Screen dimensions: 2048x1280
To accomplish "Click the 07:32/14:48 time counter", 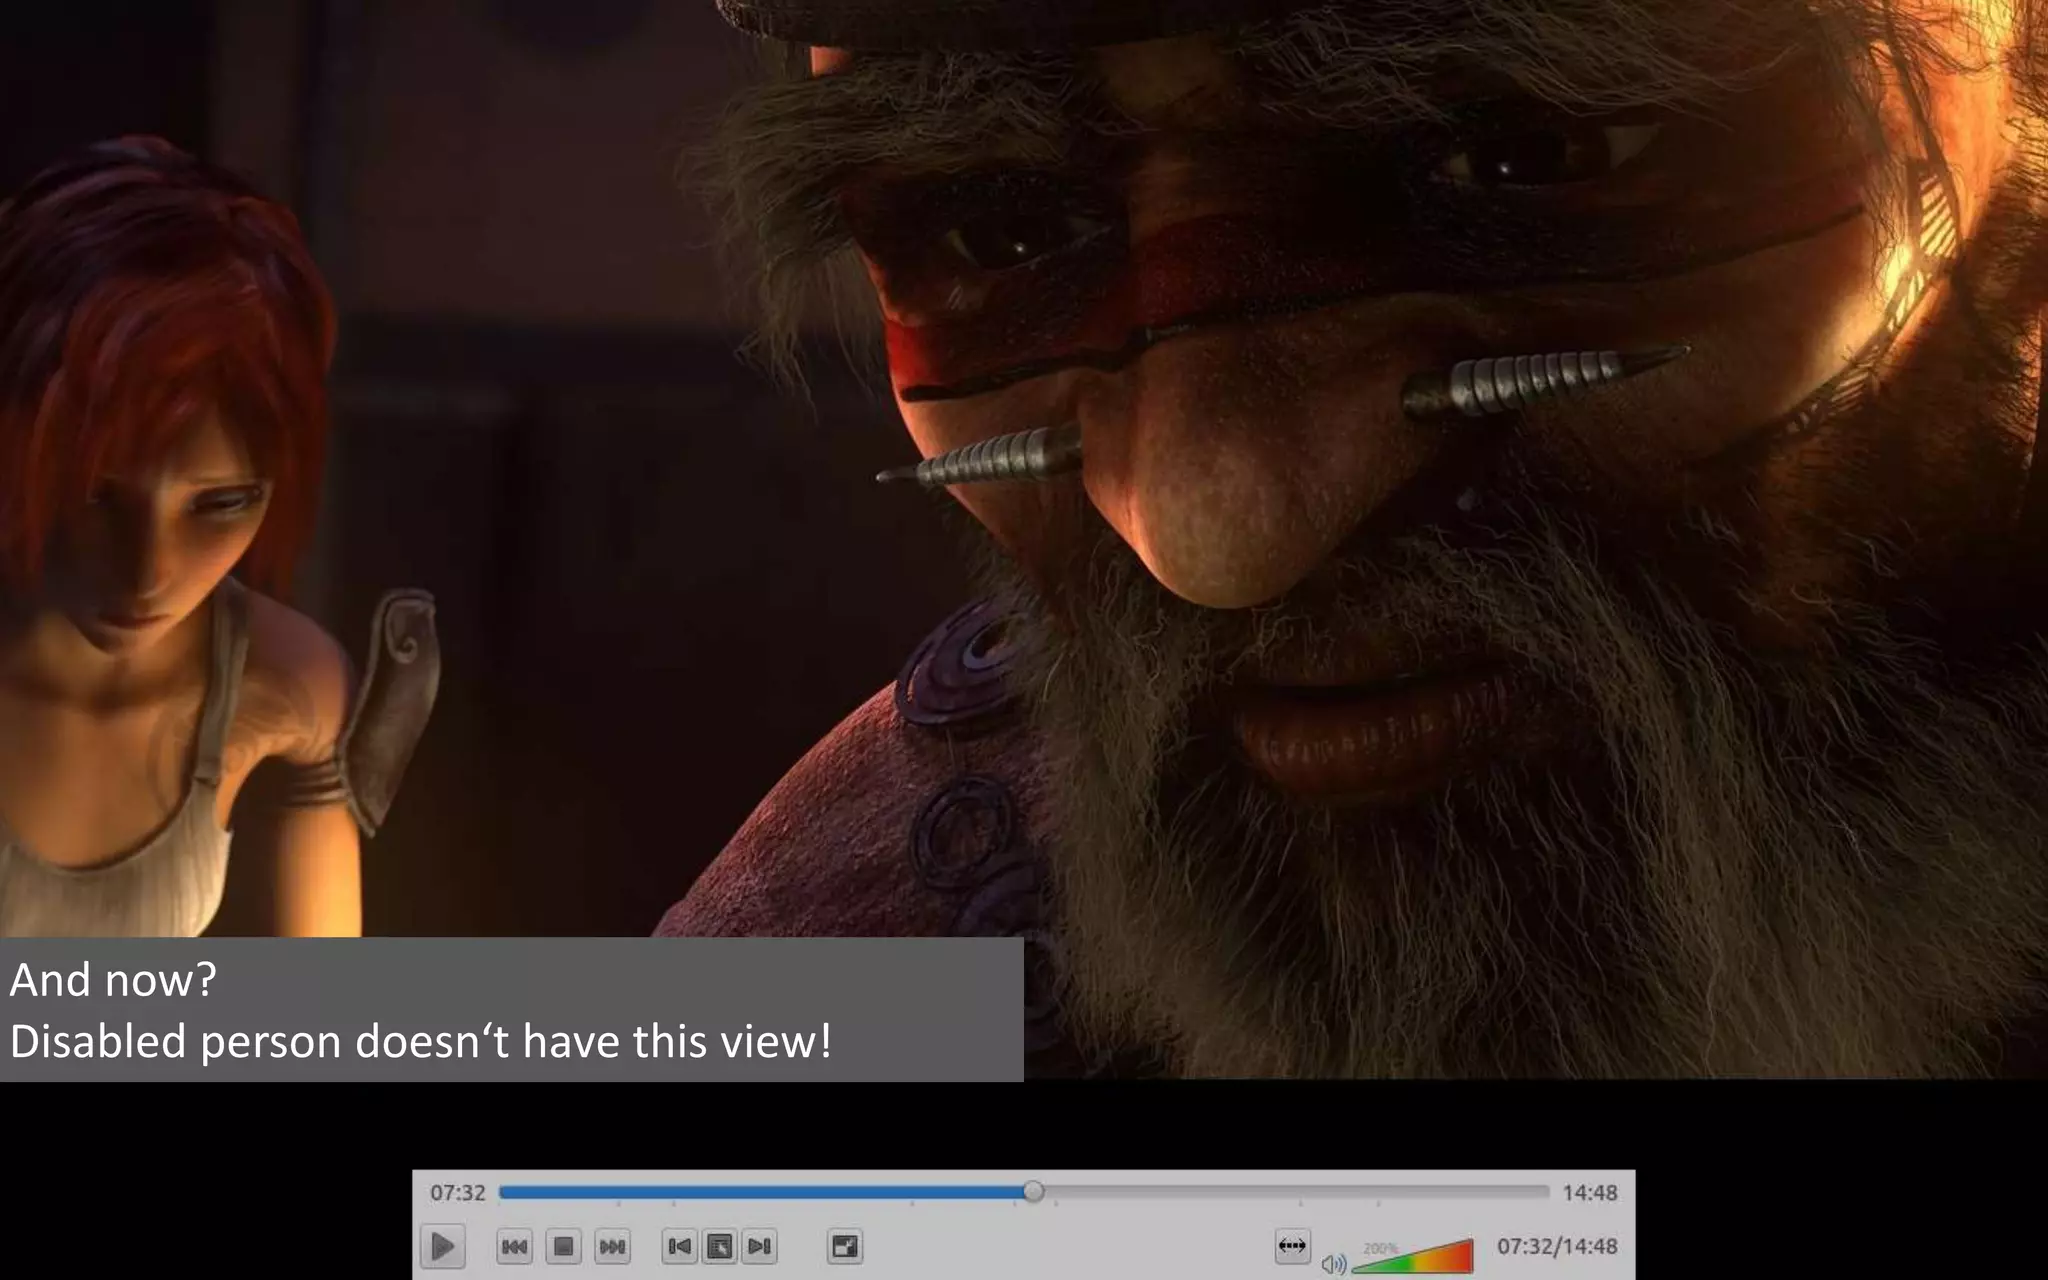I will pos(1556,1246).
